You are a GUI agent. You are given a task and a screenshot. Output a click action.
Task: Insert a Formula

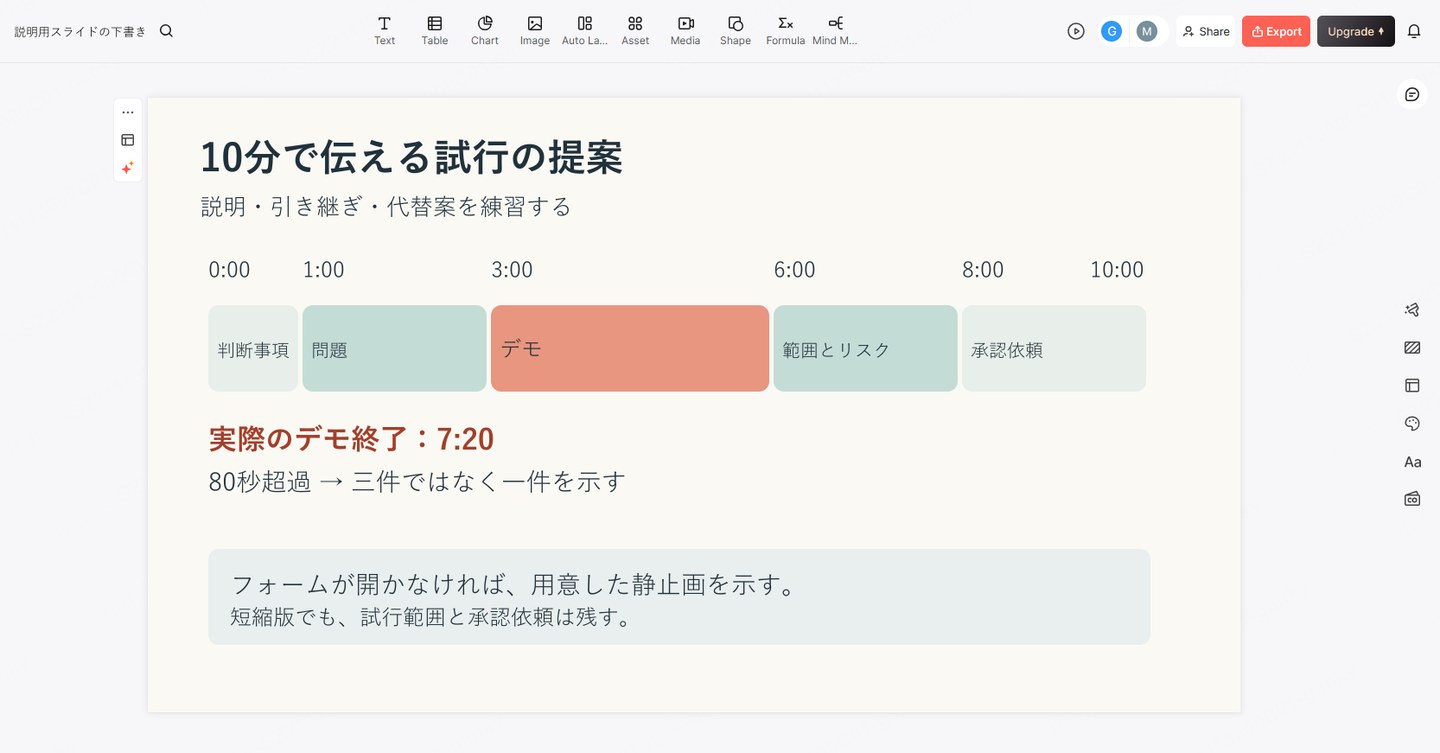(785, 31)
